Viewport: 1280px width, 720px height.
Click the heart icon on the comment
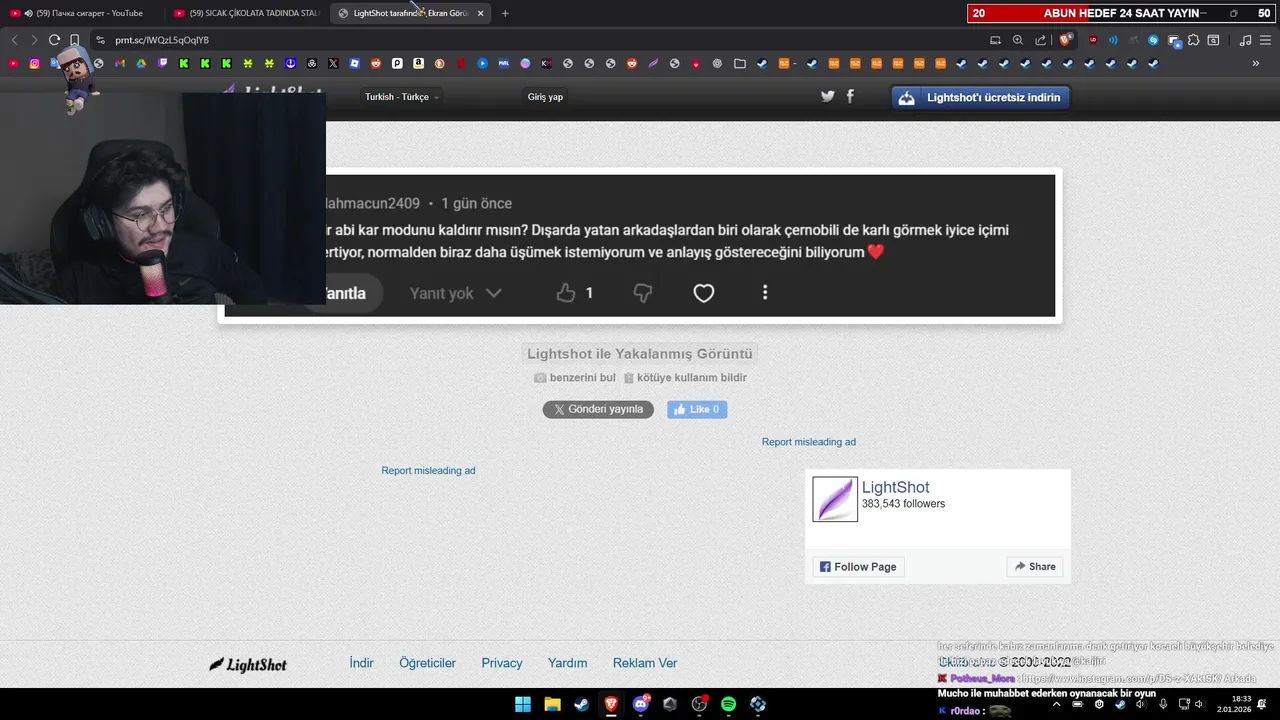click(x=704, y=293)
